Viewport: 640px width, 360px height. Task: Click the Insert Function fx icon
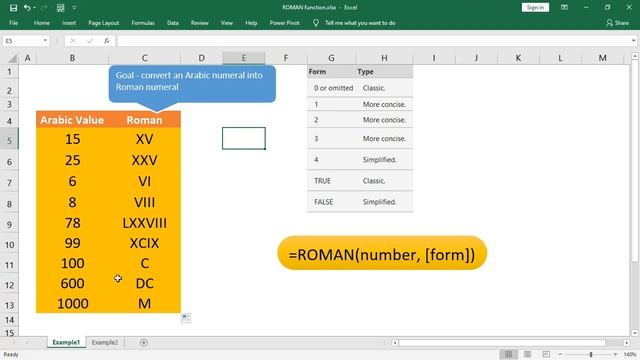click(107, 41)
